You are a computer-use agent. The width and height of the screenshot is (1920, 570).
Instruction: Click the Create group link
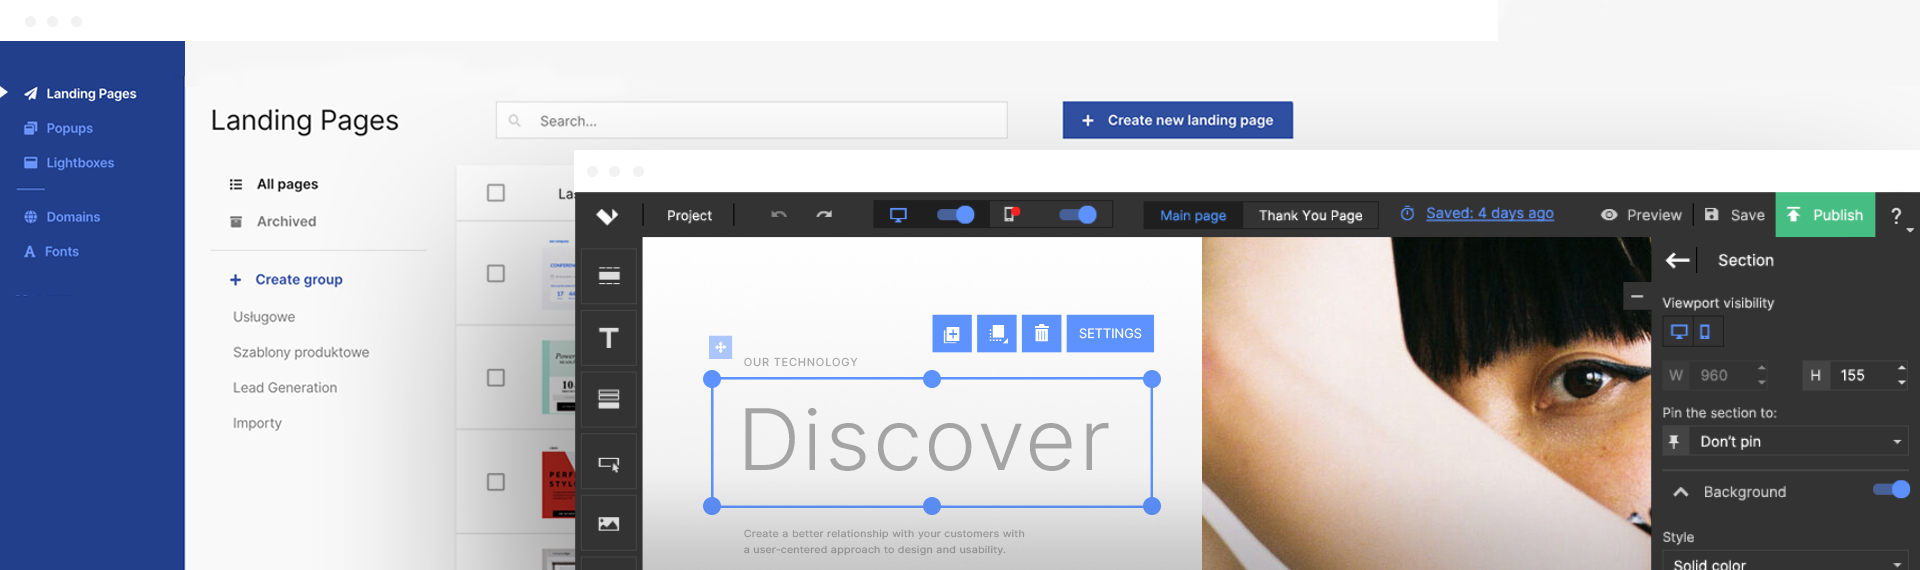coord(286,279)
